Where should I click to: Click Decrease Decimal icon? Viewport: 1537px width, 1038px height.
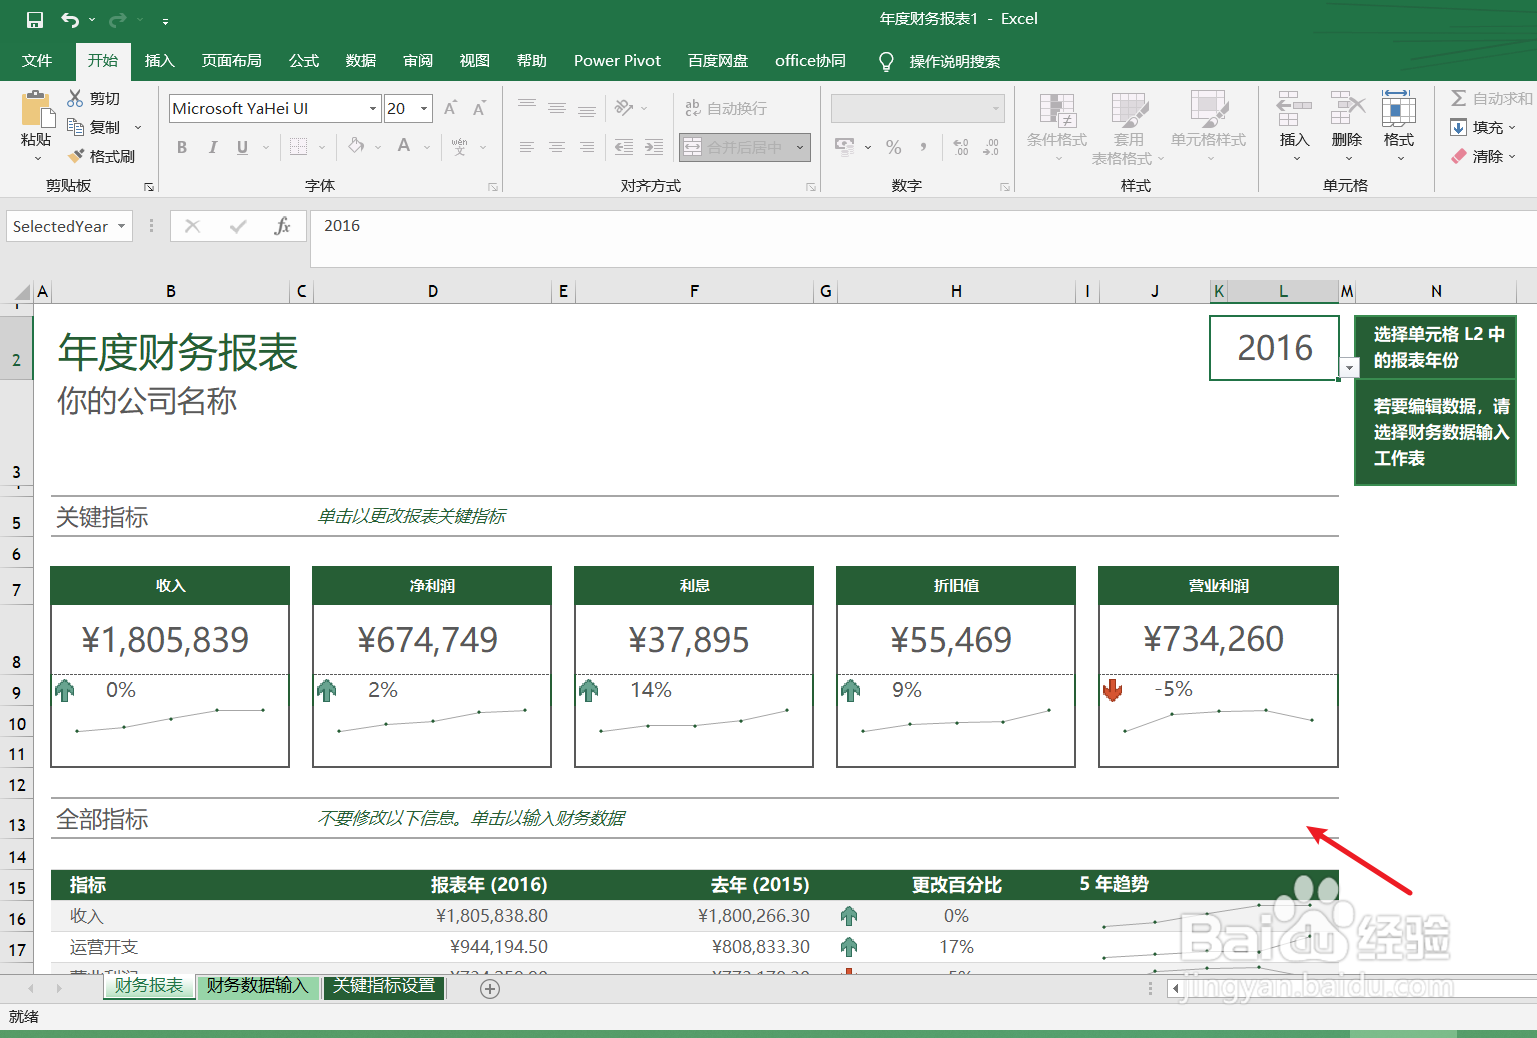pyautogui.click(x=990, y=147)
